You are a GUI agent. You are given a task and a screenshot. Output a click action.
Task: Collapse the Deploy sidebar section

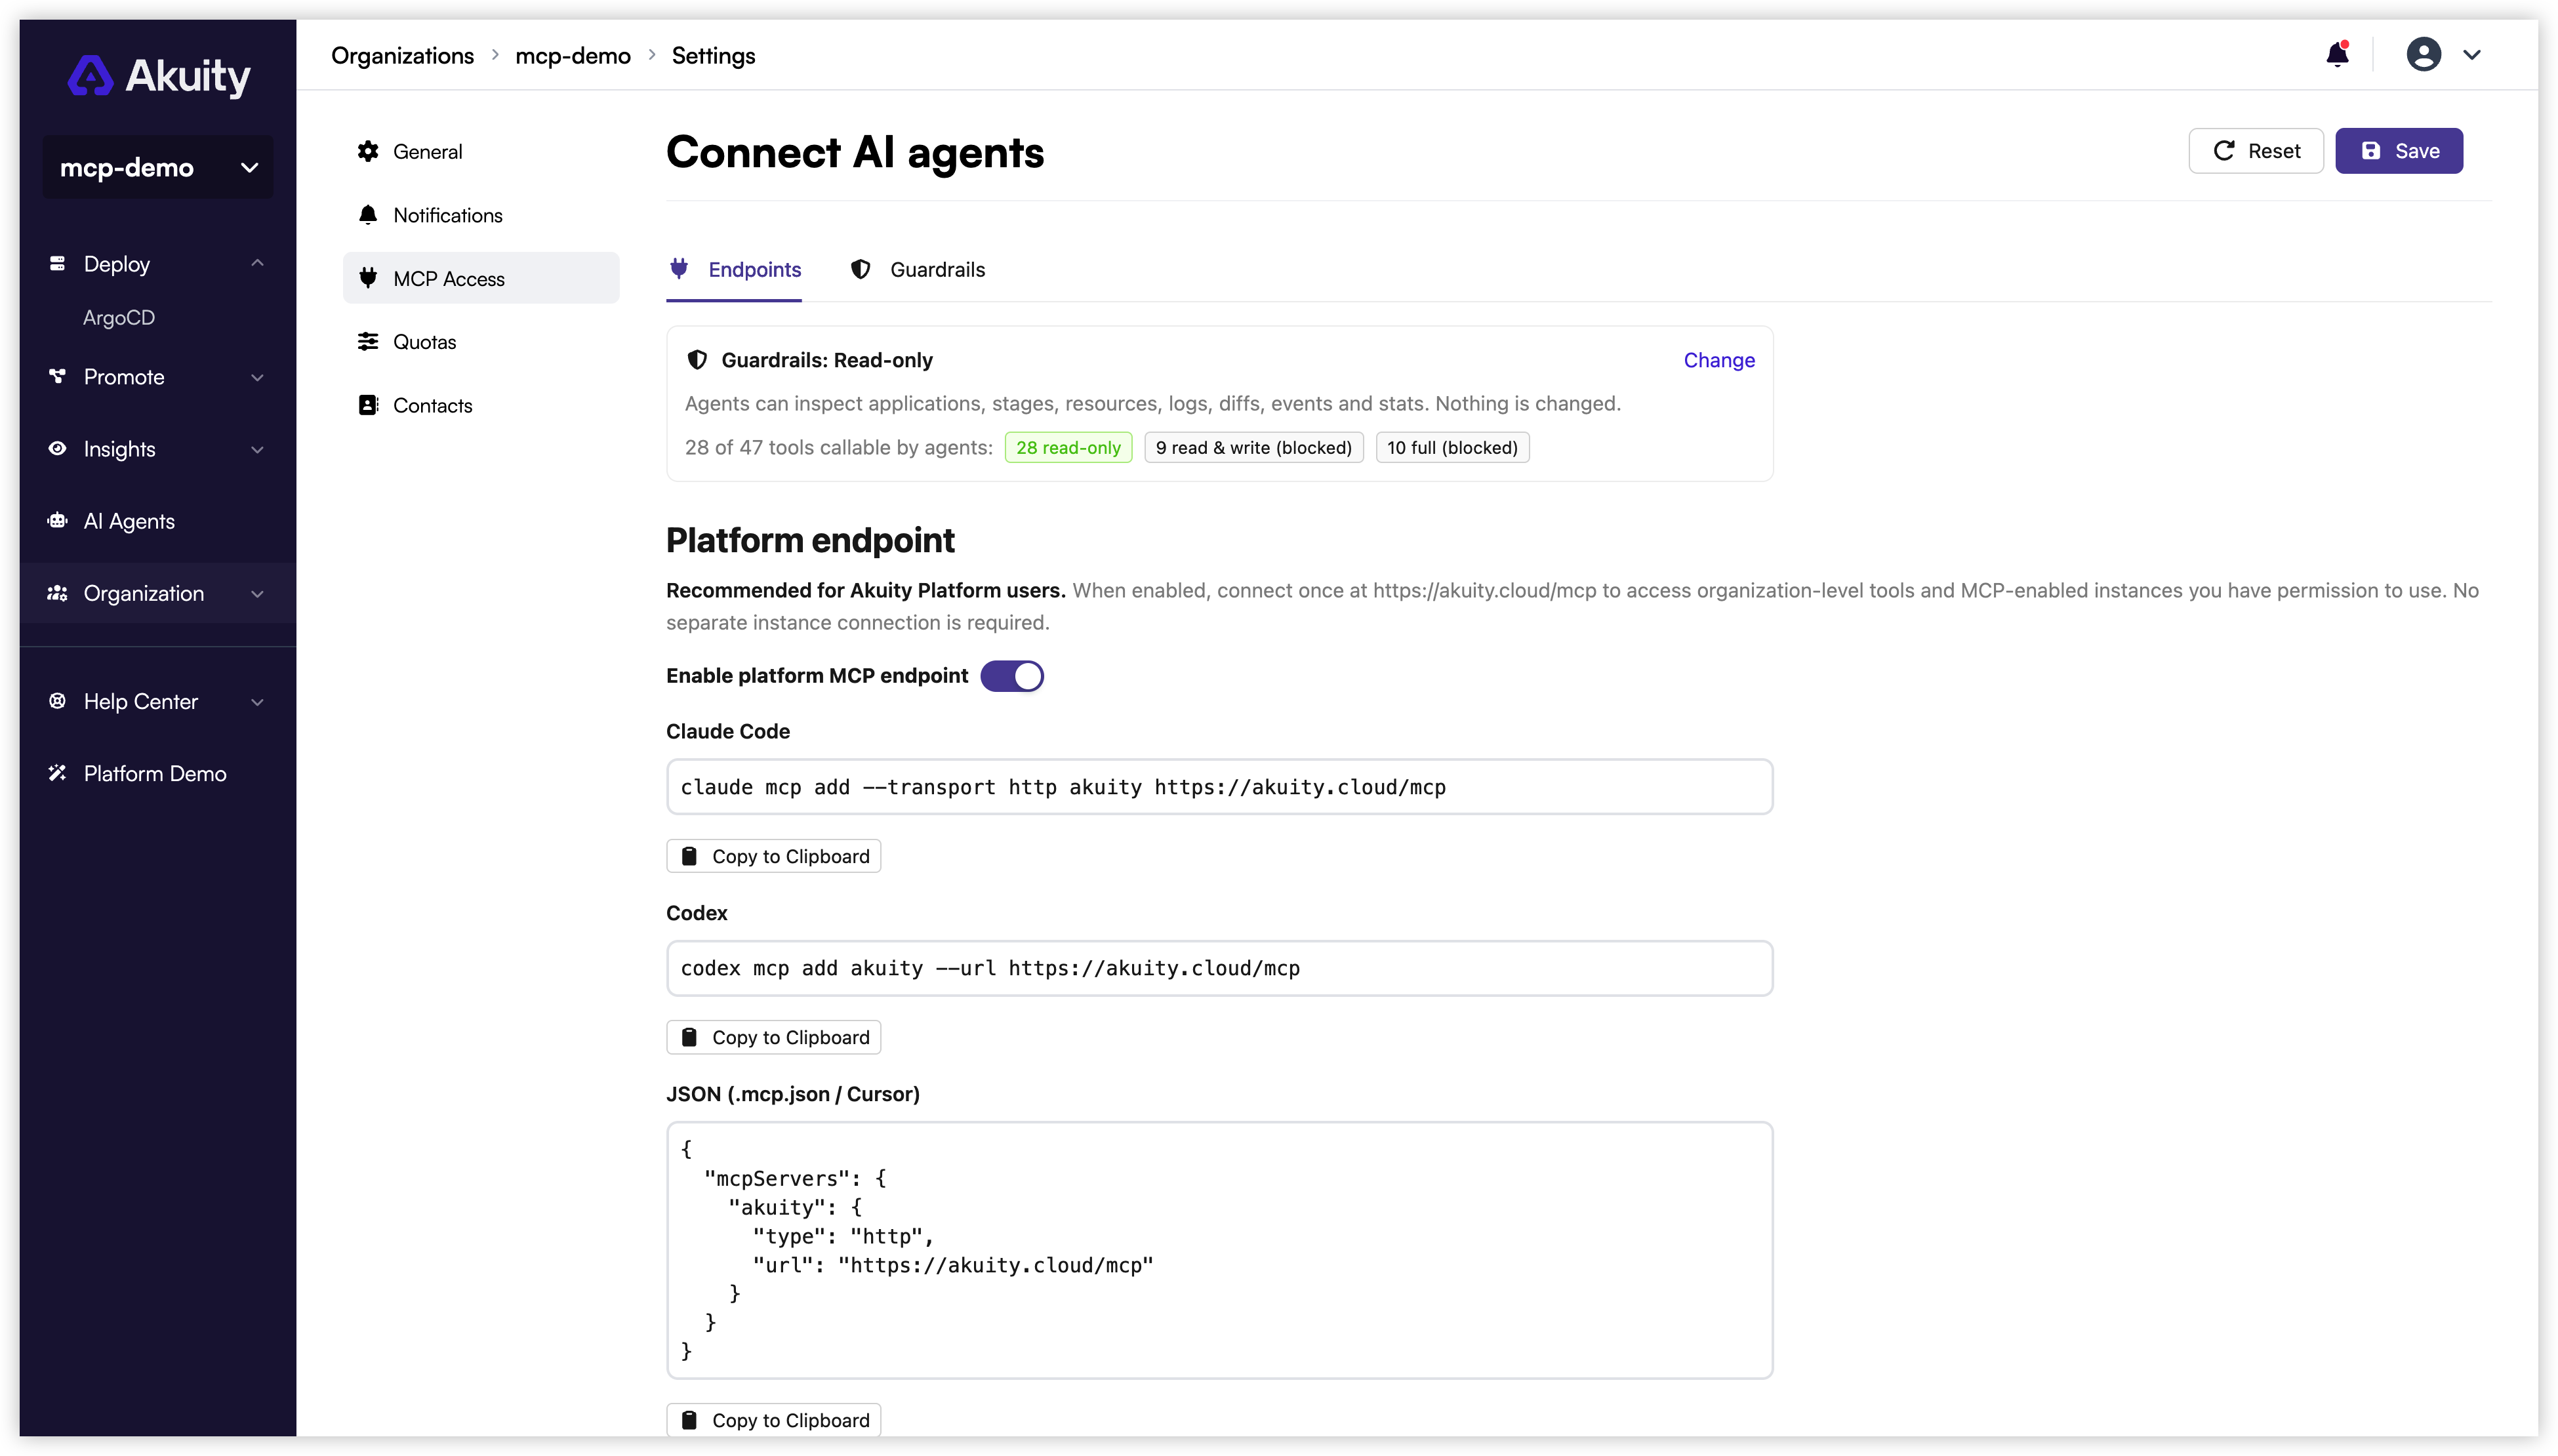[x=158, y=263]
